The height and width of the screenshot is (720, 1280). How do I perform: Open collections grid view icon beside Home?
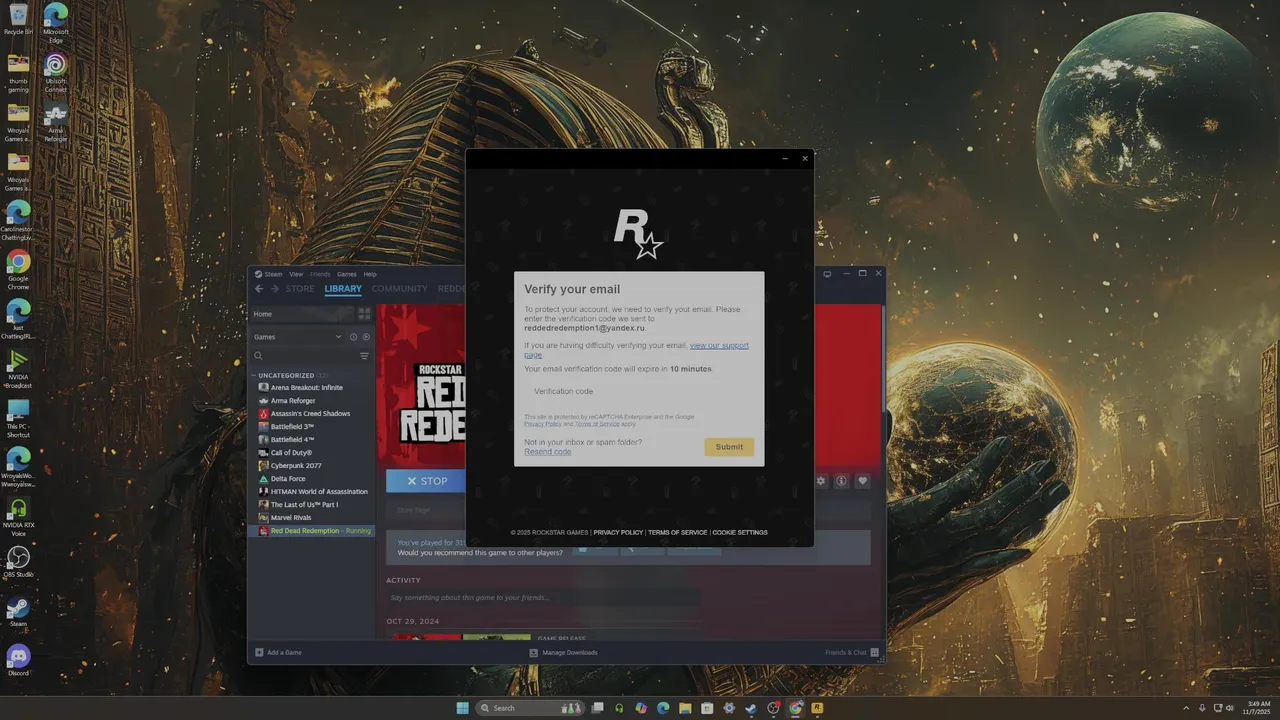(x=364, y=314)
